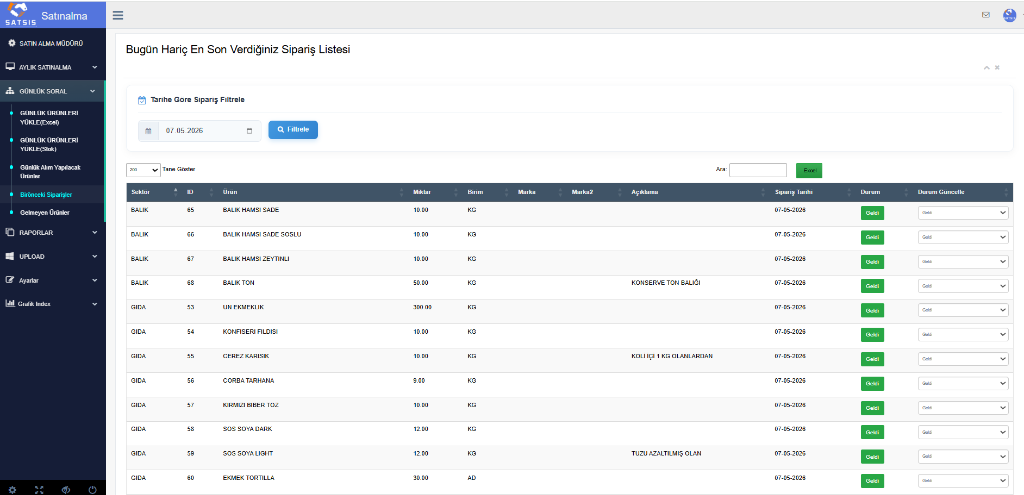Open SATIN ALMA MÜDÜRÜ menu item

click(x=51, y=43)
